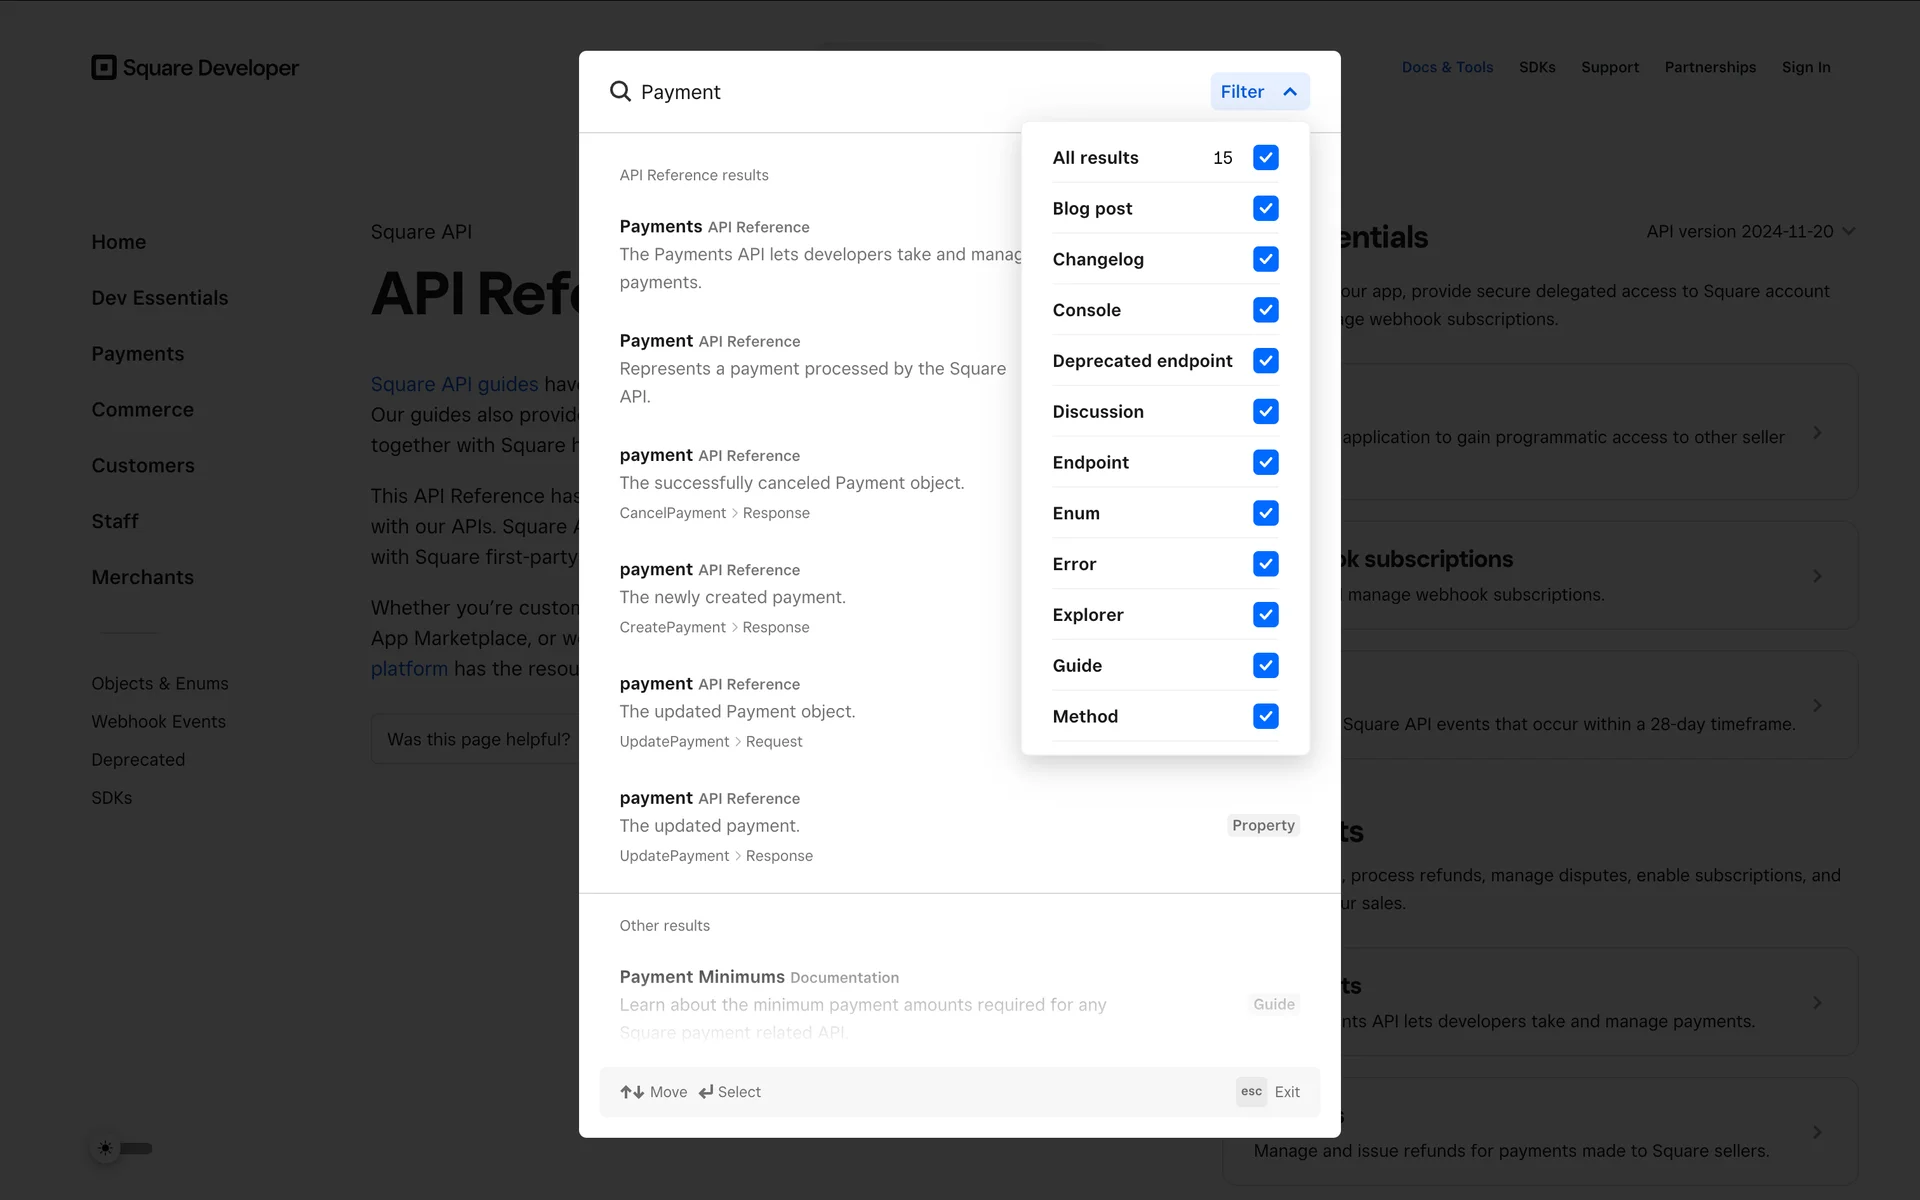The height and width of the screenshot is (1200, 1920).
Task: Uncheck the Deprecated endpoint checkbox
Action: point(1265,361)
